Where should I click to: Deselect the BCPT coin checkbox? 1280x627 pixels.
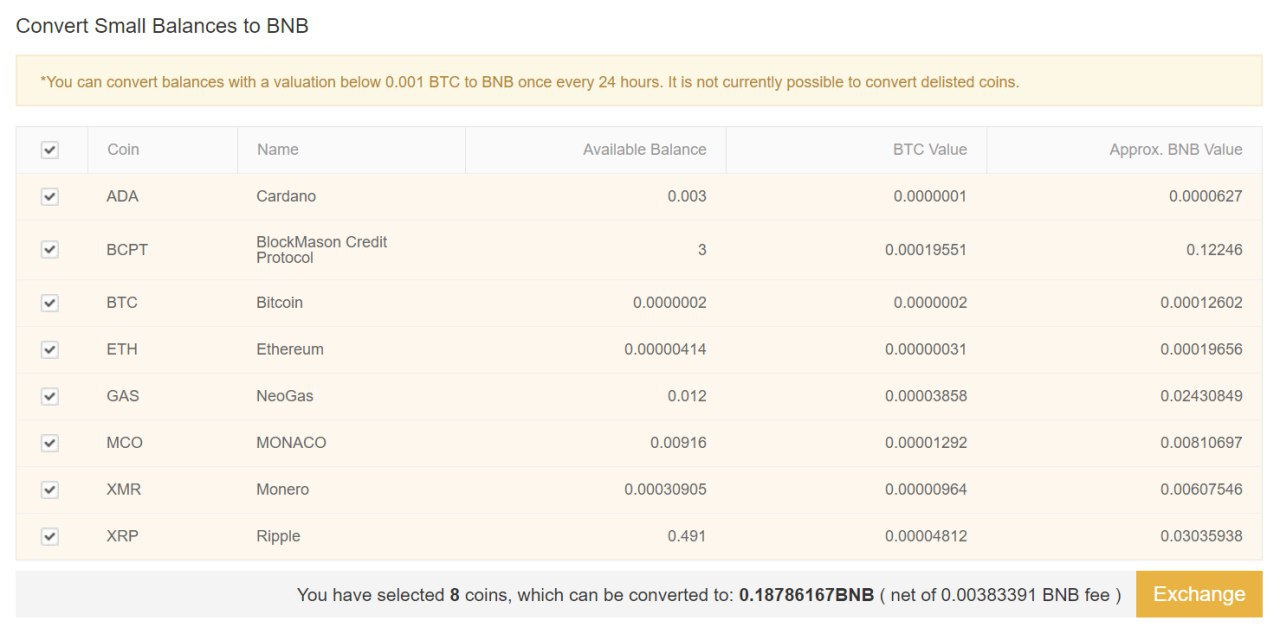pos(50,250)
